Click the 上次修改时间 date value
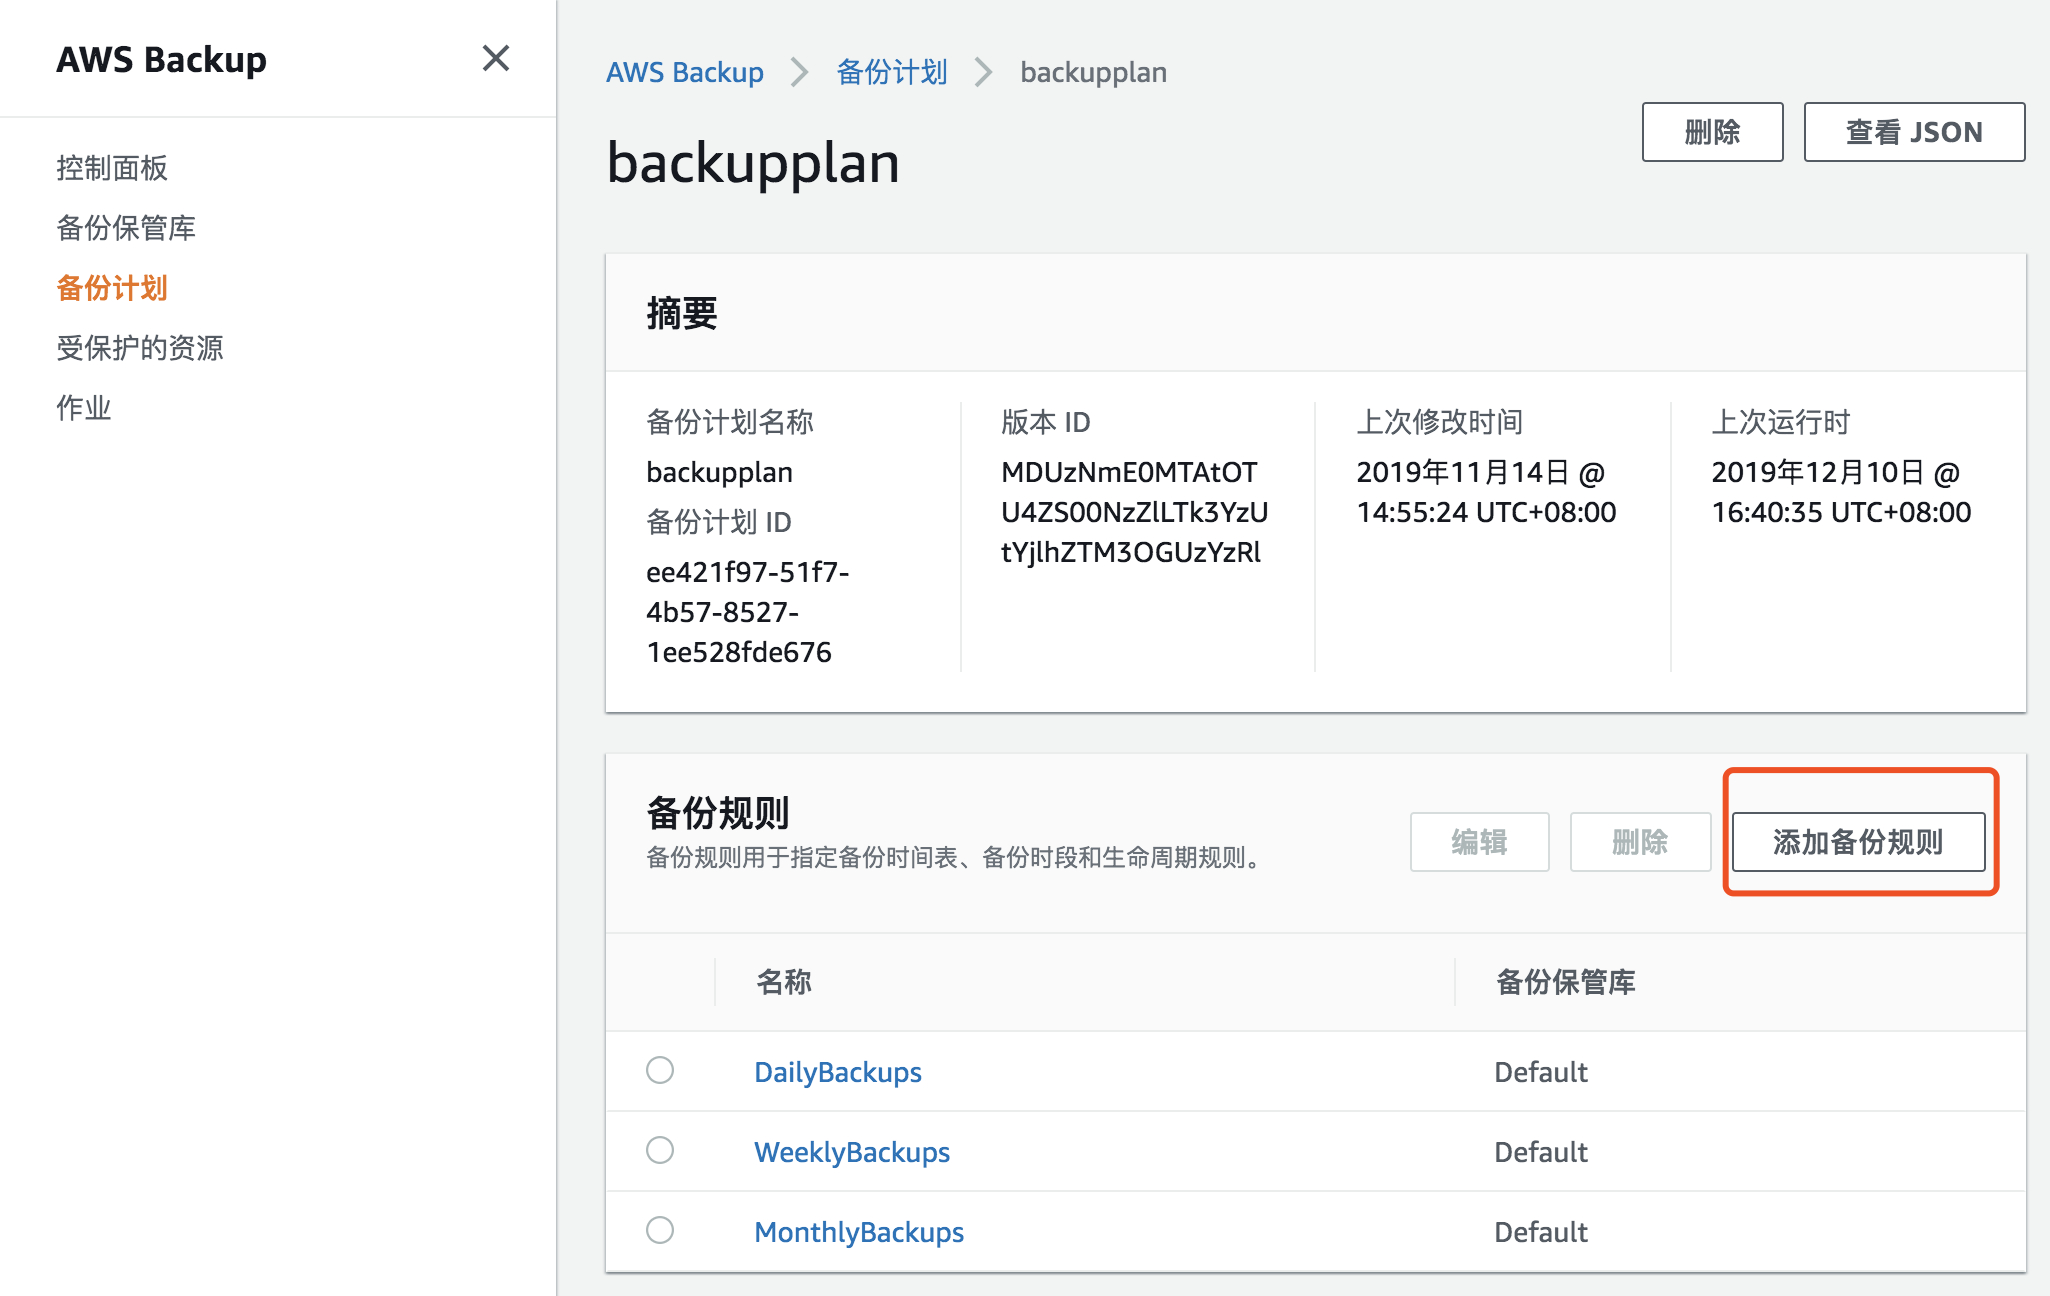 tap(1486, 492)
